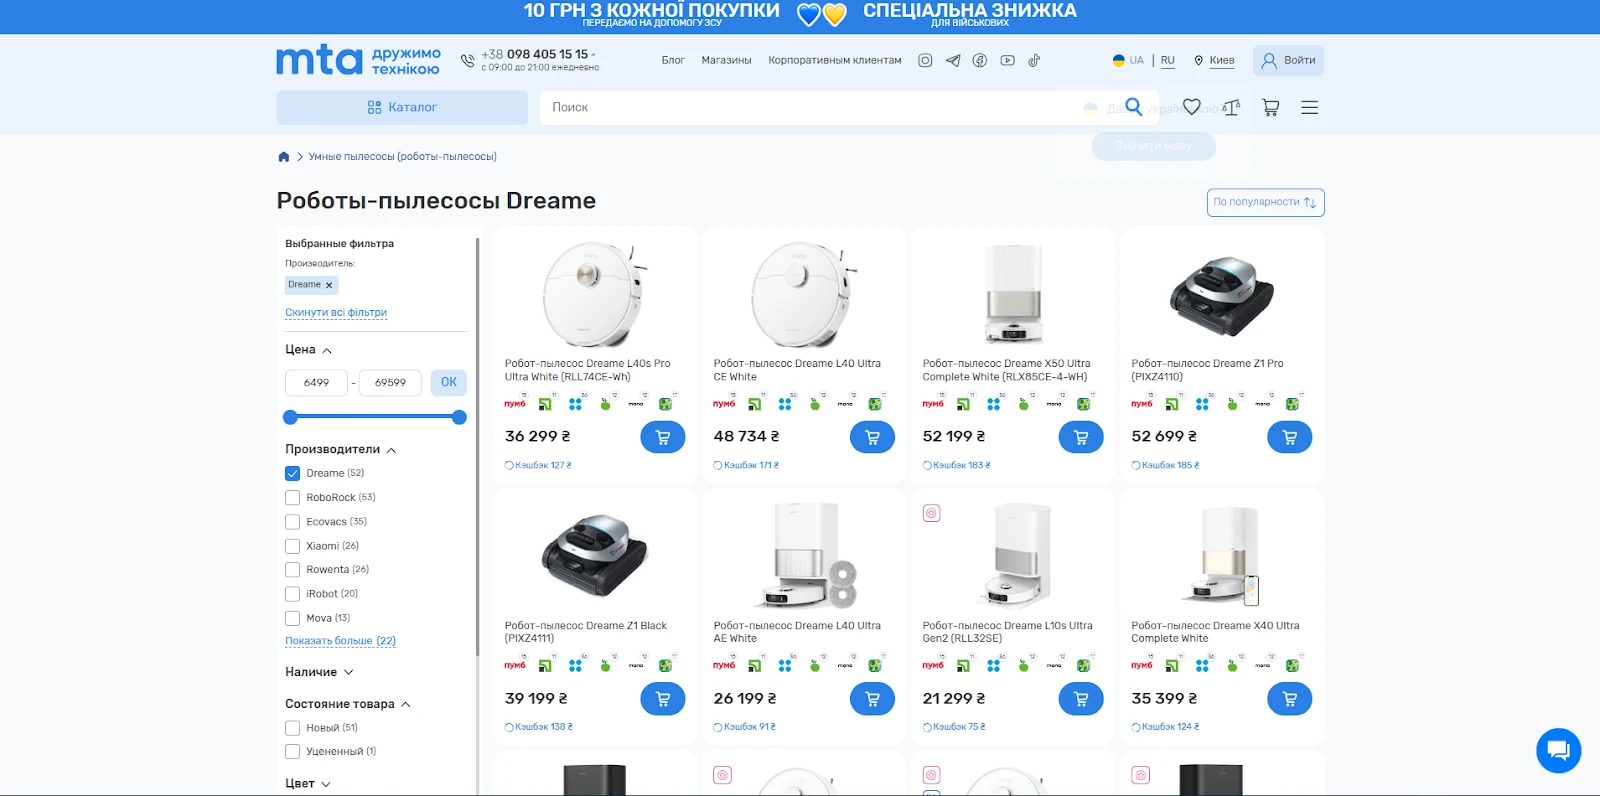Add Dreame Z1 Pro (PIXZ4110) to cart
The width and height of the screenshot is (1600, 796).
(x=1290, y=437)
